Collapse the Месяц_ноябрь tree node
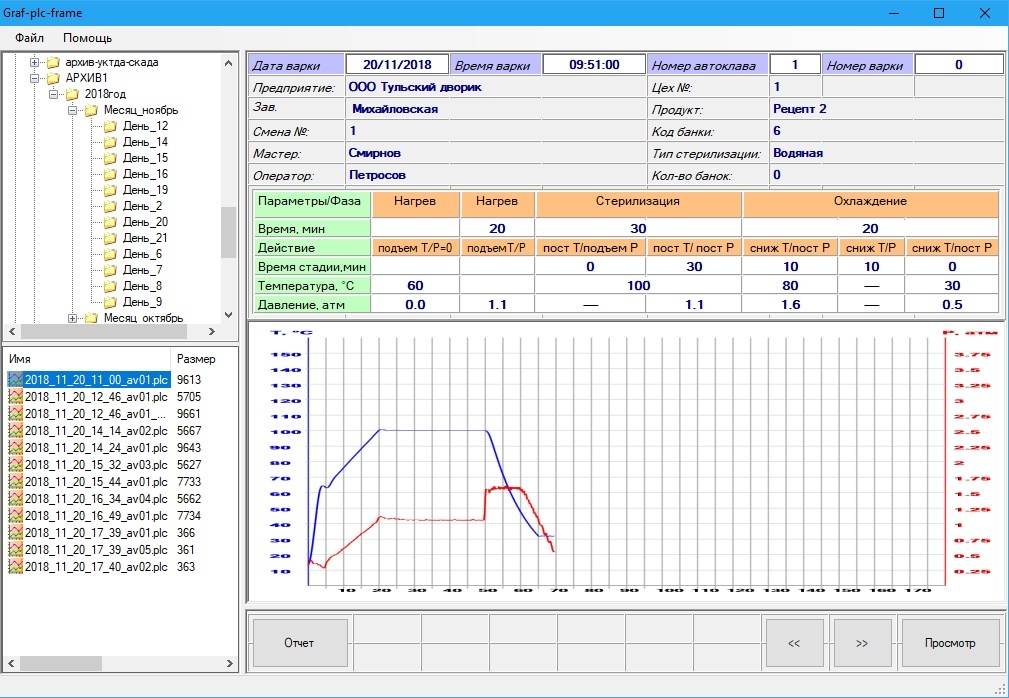The width and height of the screenshot is (1009, 698). coord(73,110)
